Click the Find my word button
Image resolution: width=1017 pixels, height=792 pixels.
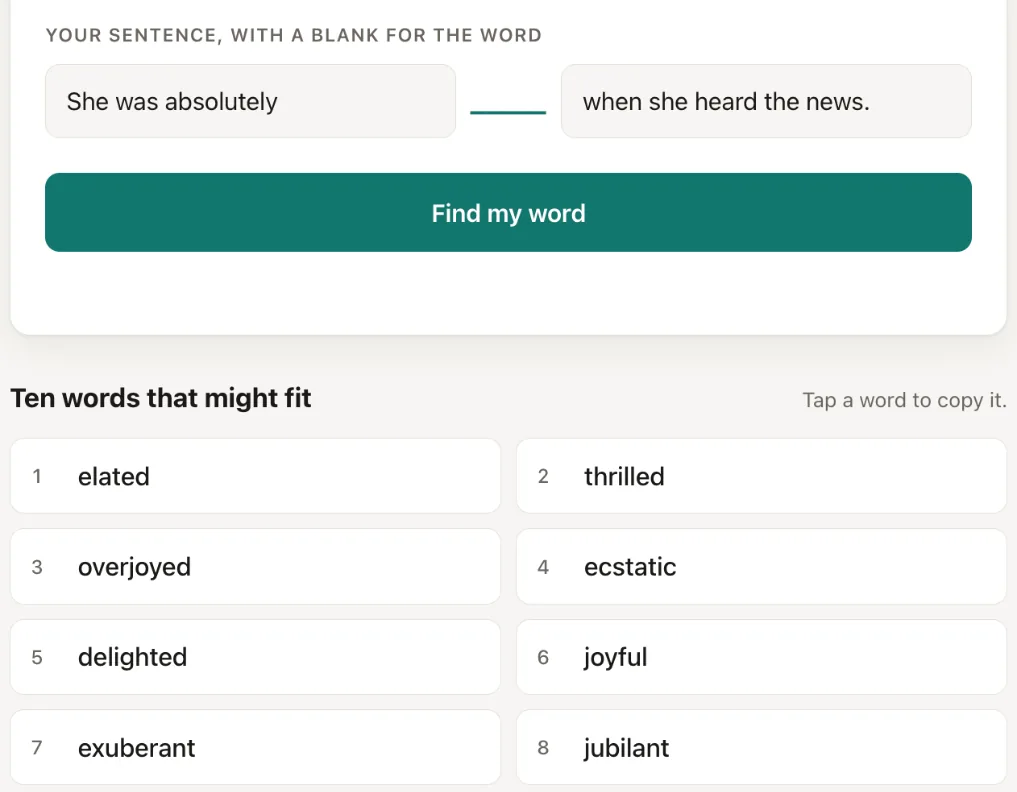[x=508, y=213]
